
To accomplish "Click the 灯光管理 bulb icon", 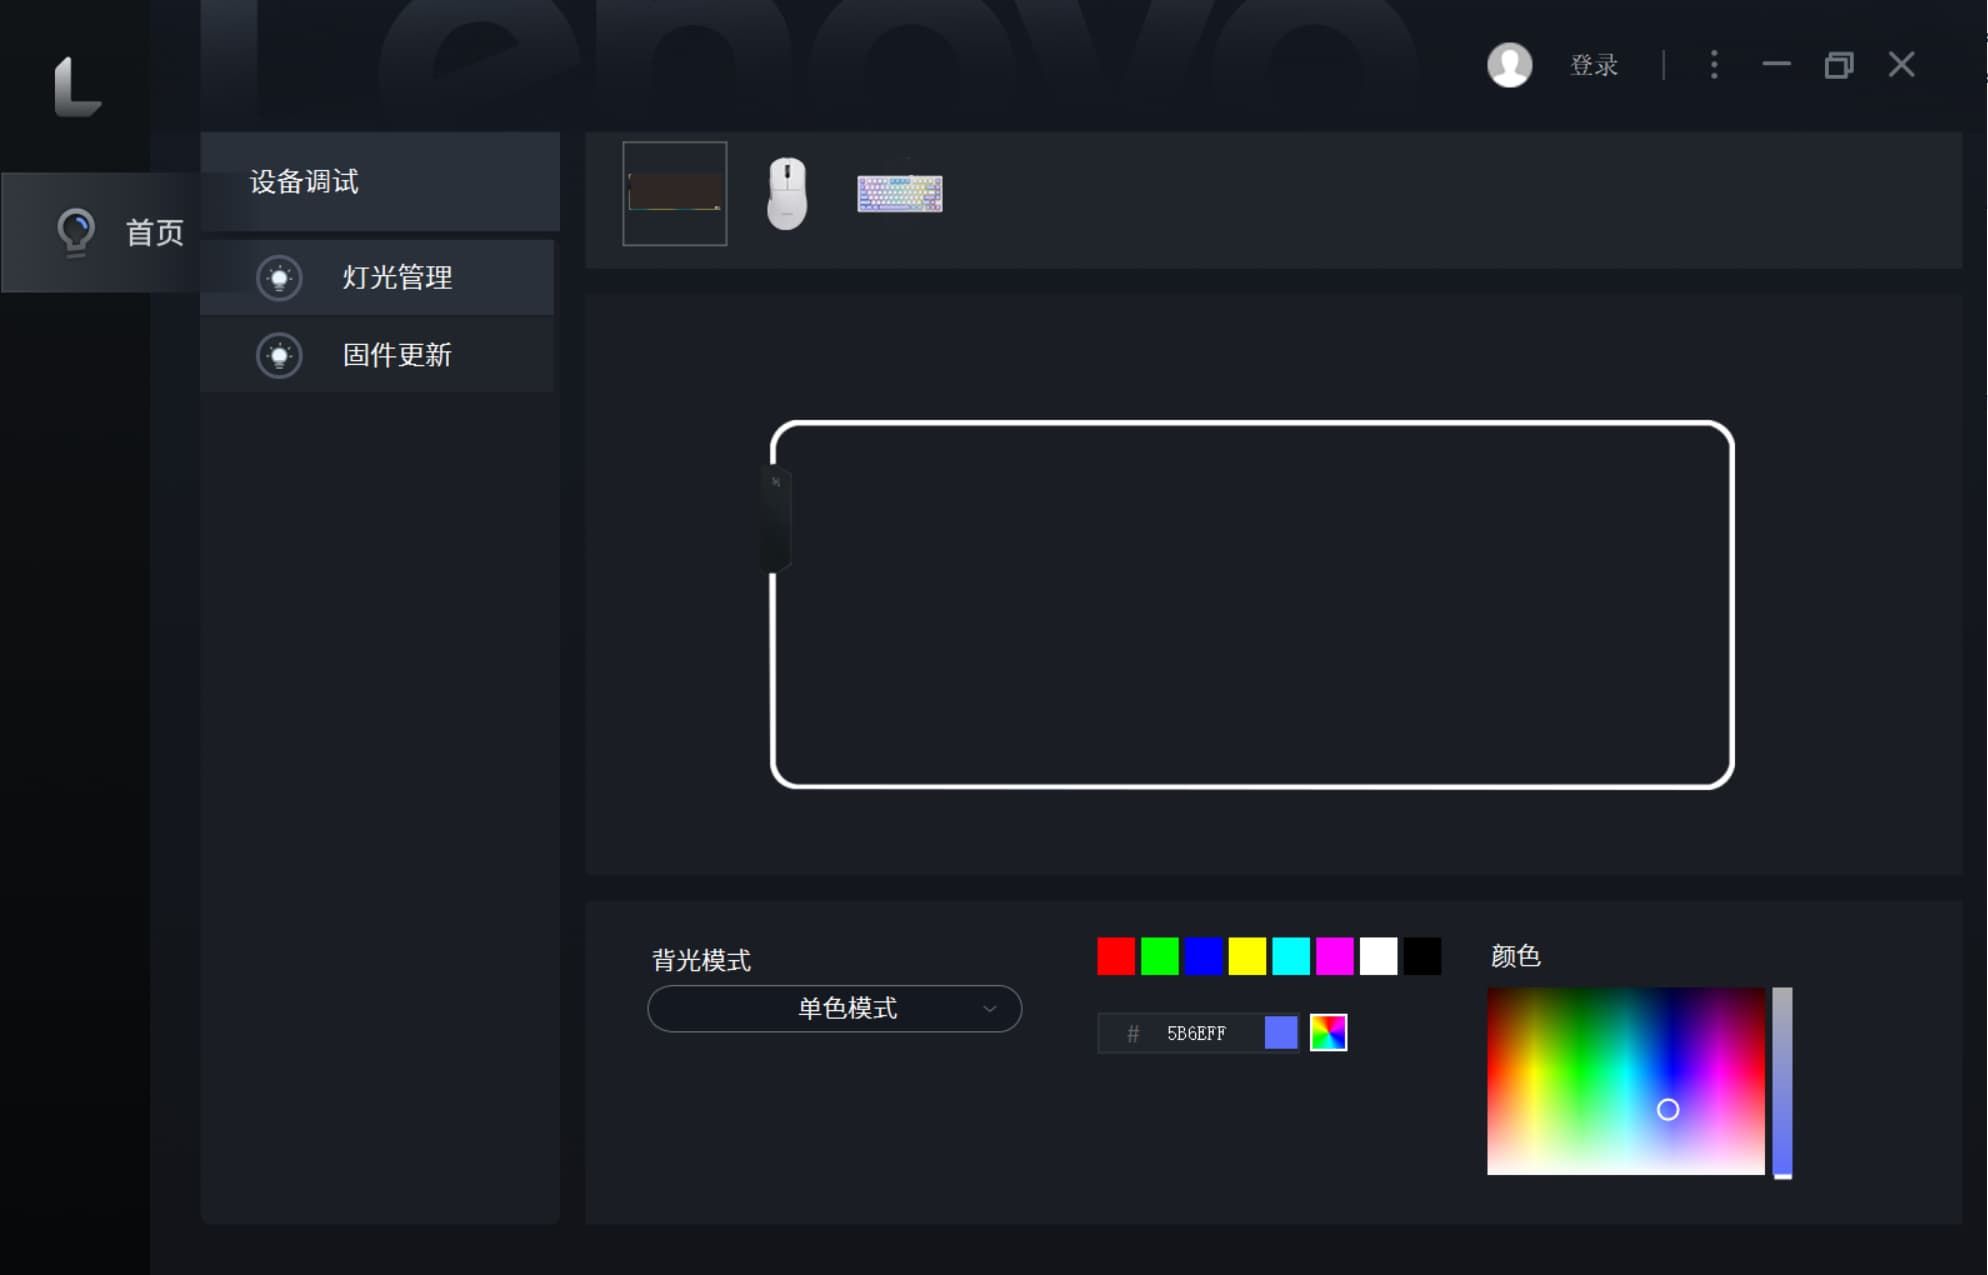I will (279, 278).
